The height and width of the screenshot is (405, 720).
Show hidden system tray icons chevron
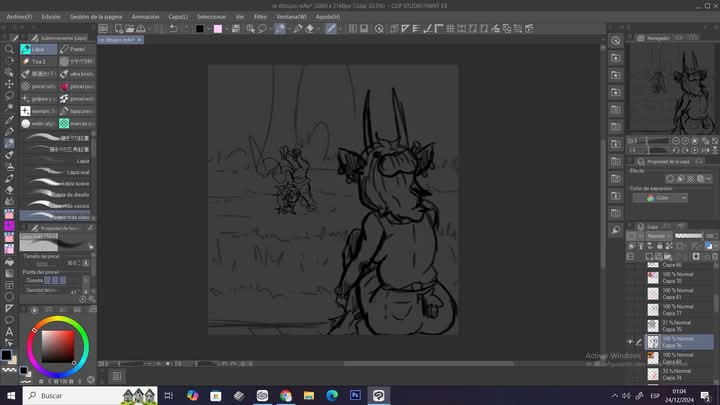pos(614,395)
